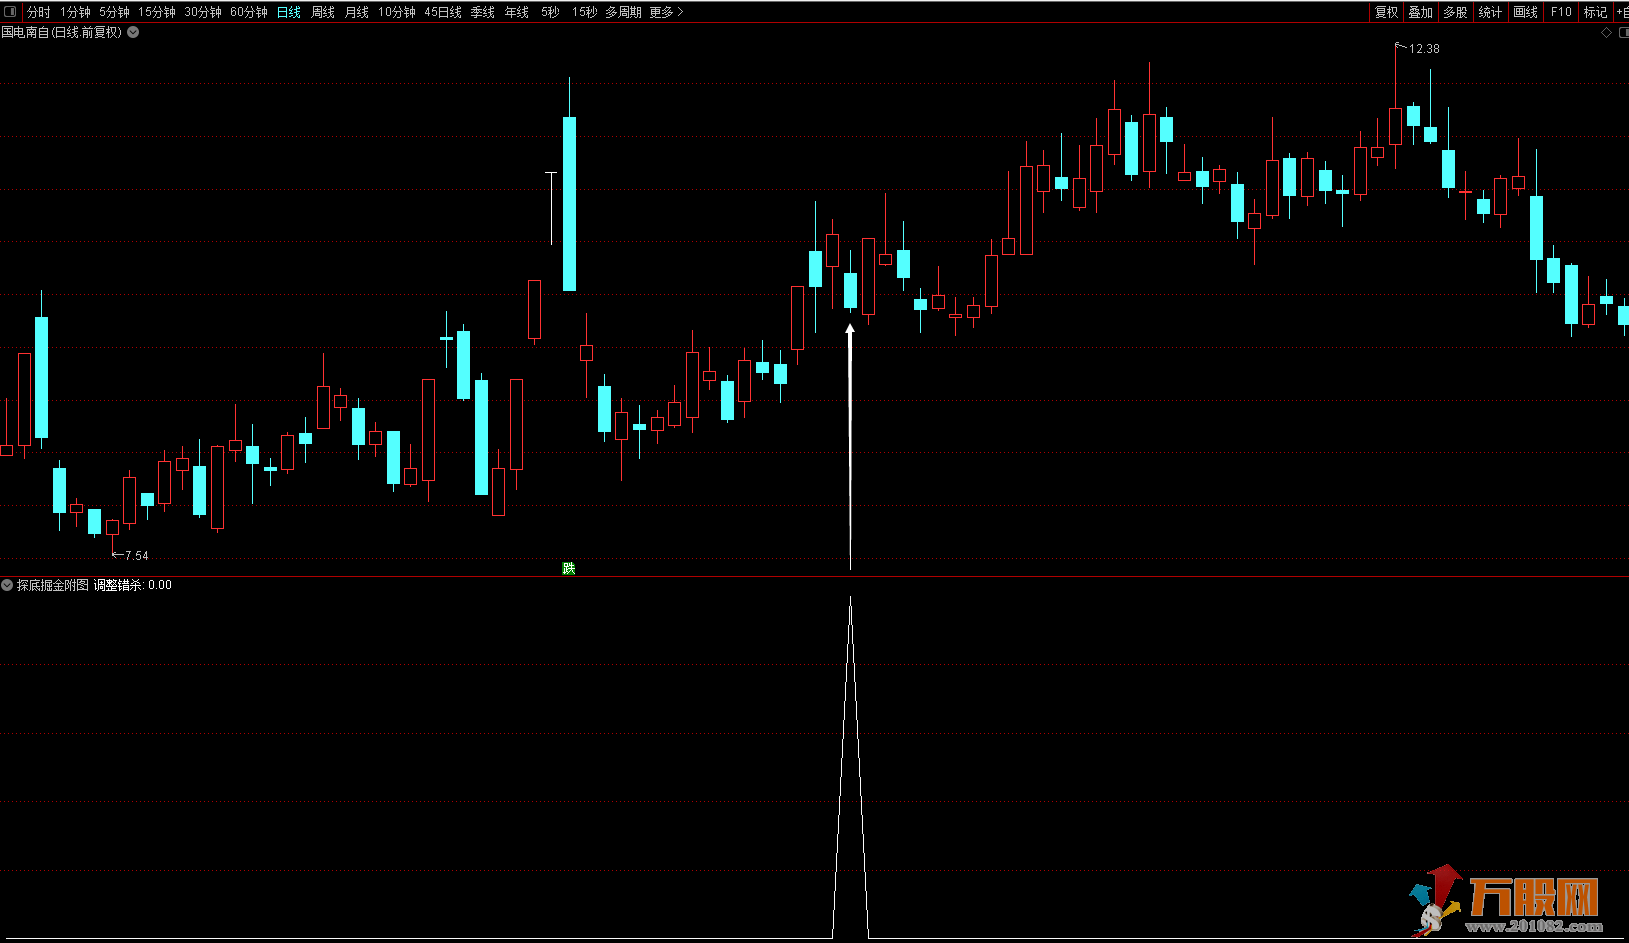Image resolution: width=1629 pixels, height=943 pixels.
Task: Open 多周期 multi-period view
Action: pos(623,12)
